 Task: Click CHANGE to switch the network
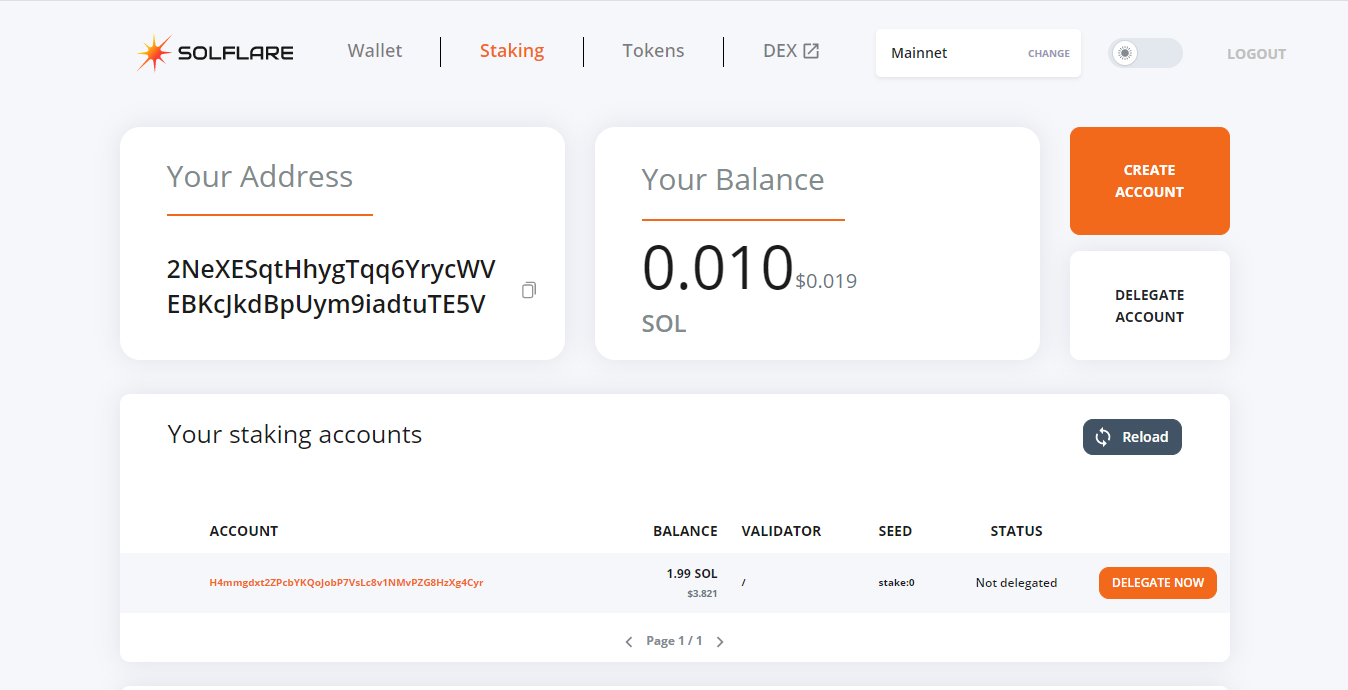coord(1049,54)
